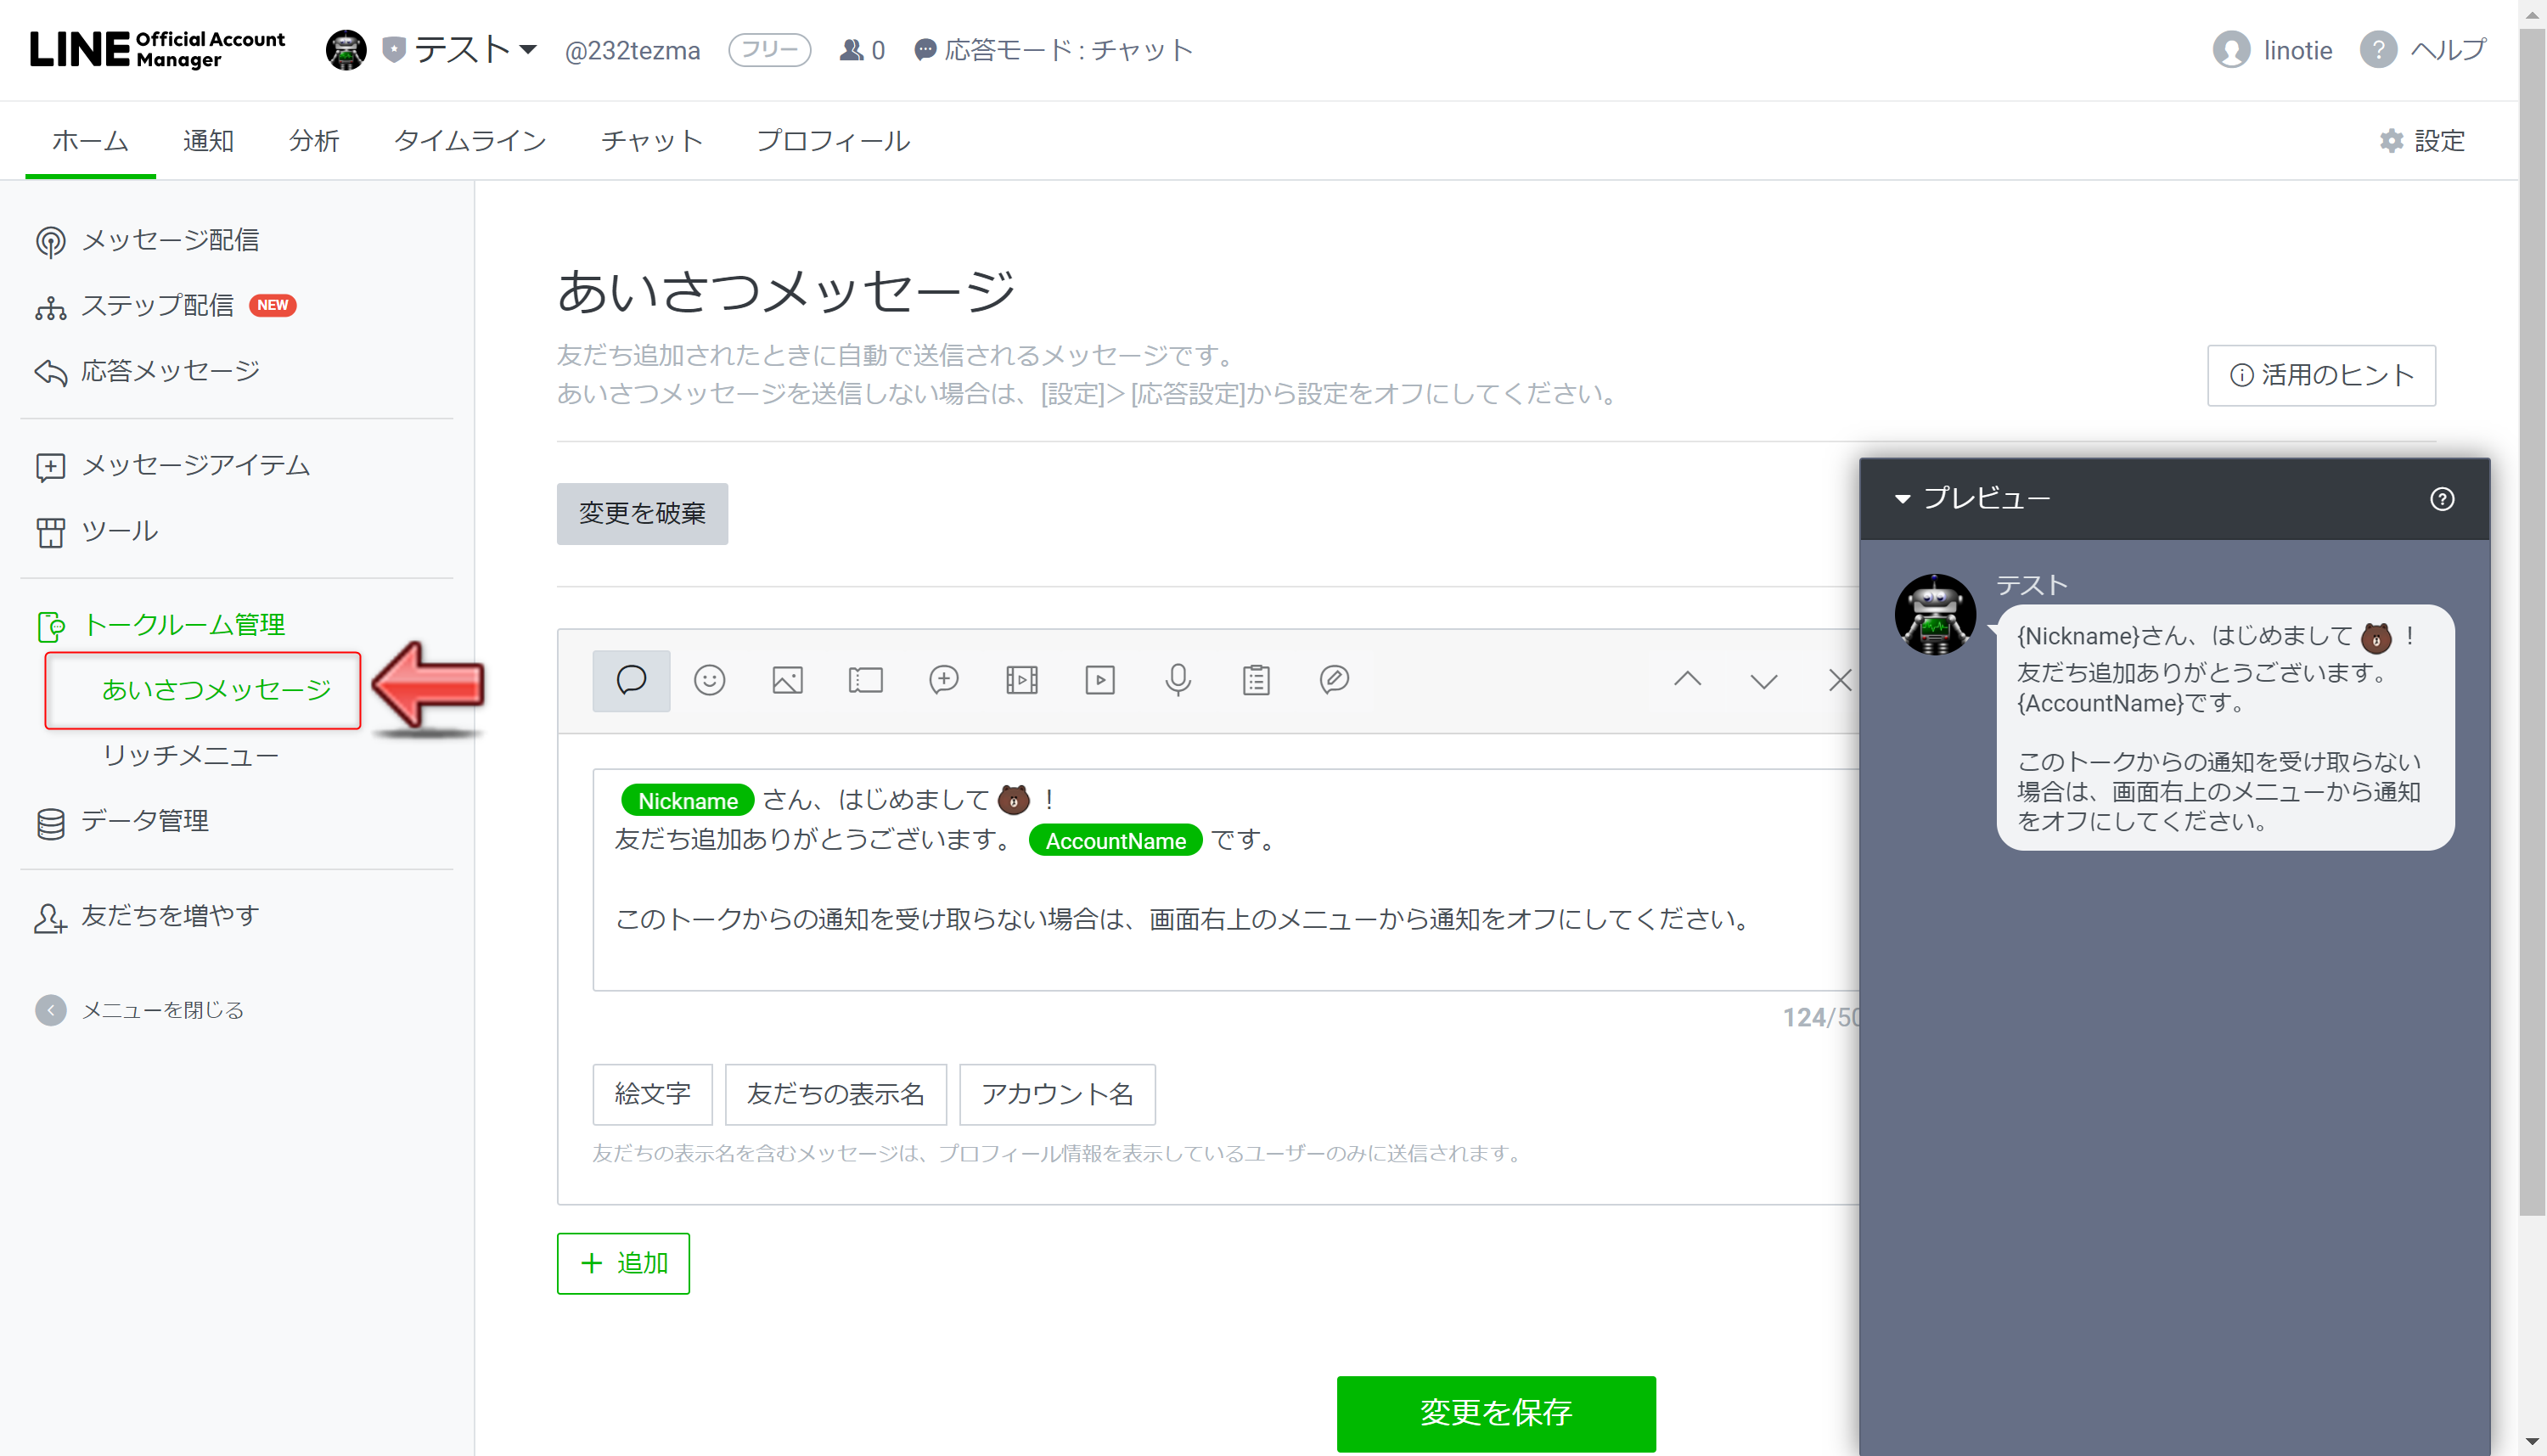The height and width of the screenshot is (1456, 2547).
Task: Click the message text input field
Action: pos(1212,875)
